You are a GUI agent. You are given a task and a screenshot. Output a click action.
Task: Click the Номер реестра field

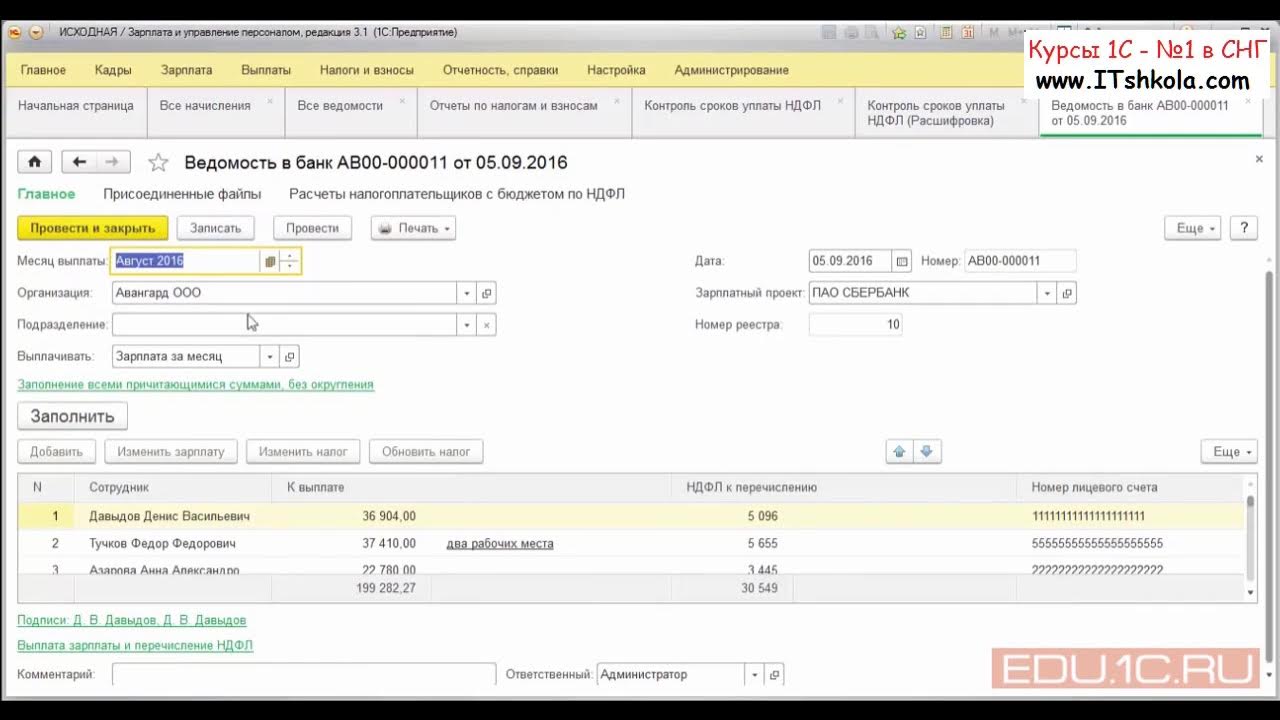pos(855,325)
